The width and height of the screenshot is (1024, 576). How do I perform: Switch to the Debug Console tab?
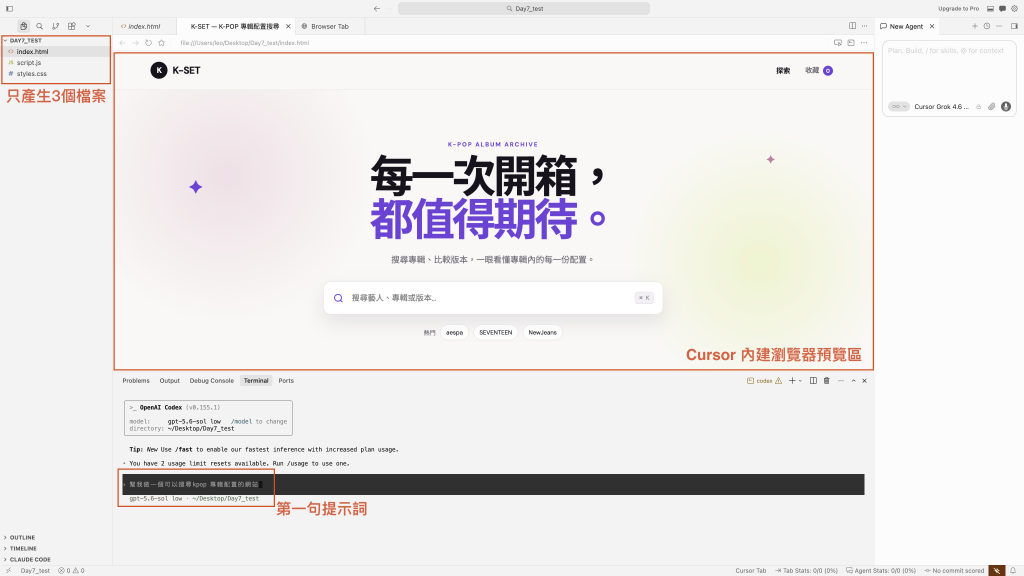212,381
